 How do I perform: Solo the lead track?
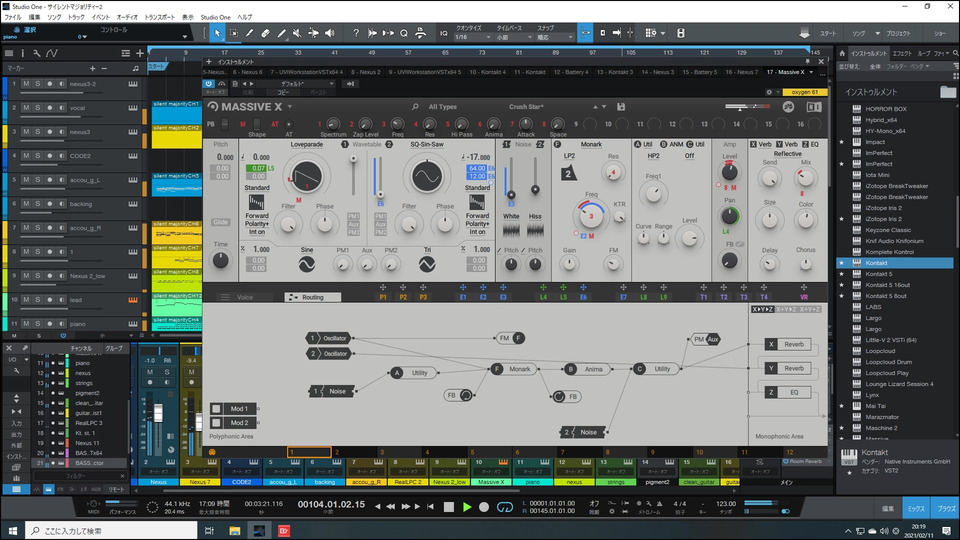38,300
